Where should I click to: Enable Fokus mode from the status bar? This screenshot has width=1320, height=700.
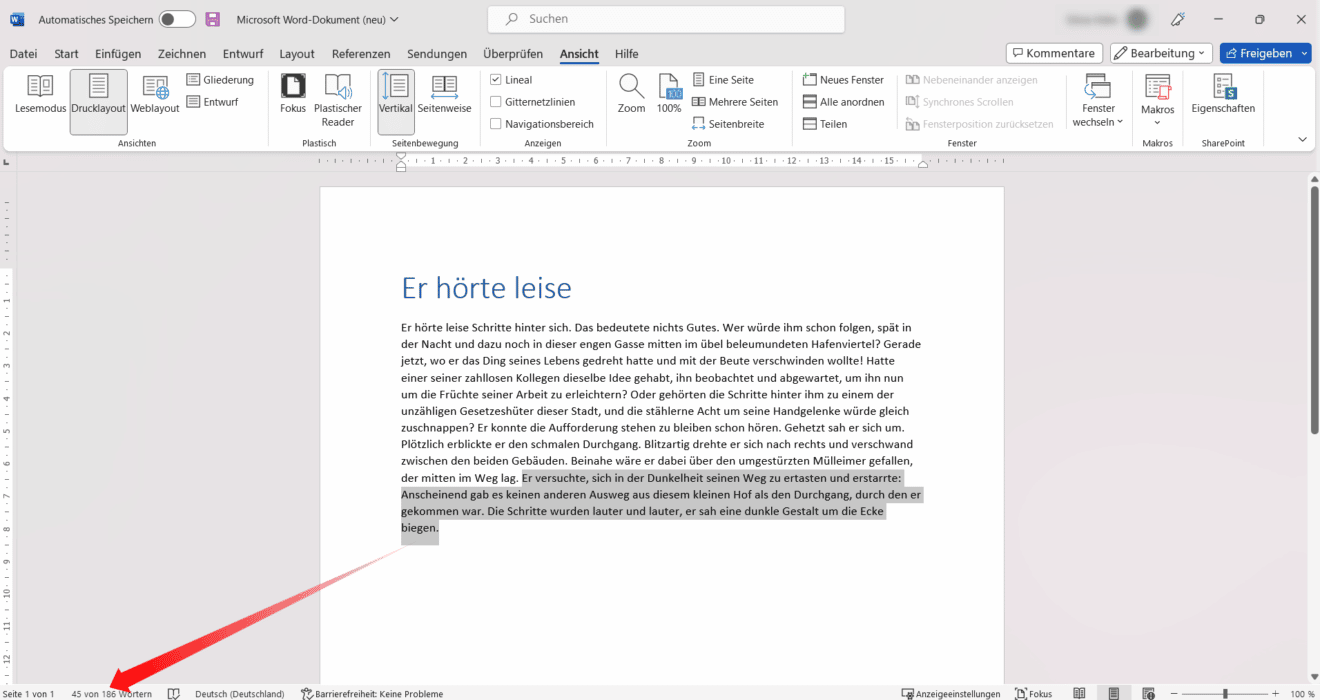pos(1033,692)
